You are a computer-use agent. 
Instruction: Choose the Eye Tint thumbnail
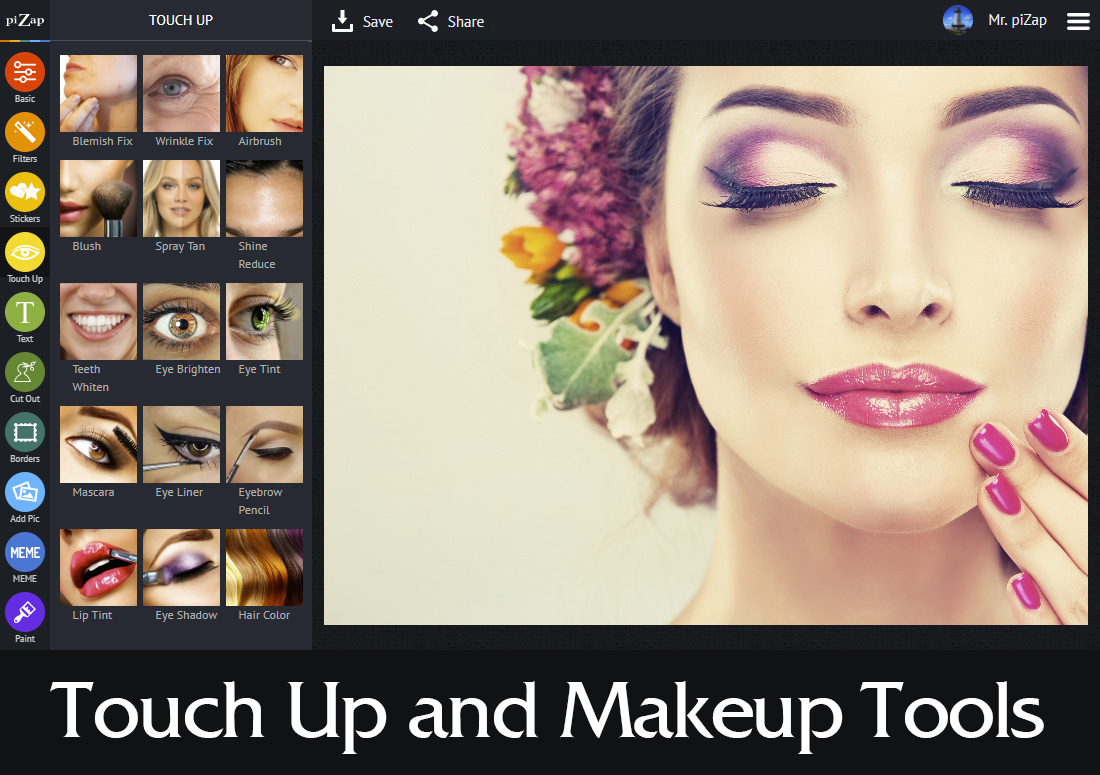[x=264, y=321]
